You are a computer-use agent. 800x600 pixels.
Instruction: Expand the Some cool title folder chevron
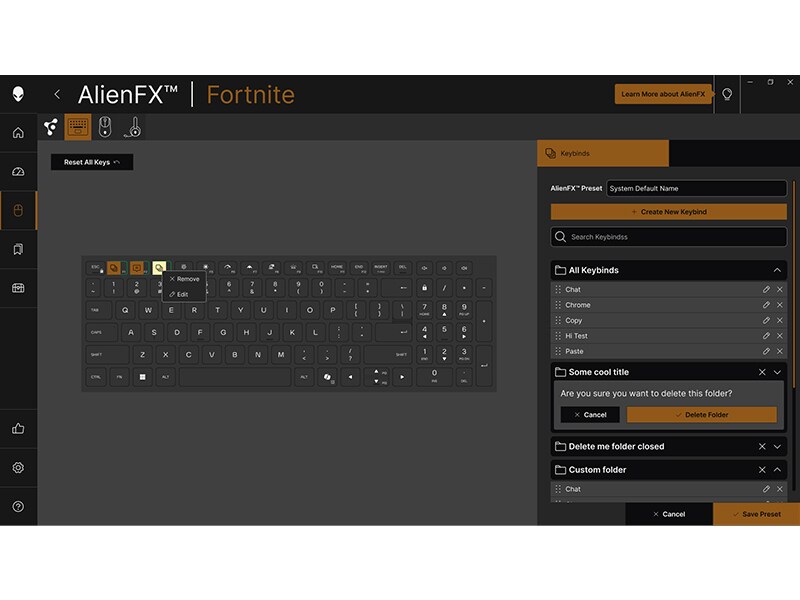click(777, 372)
